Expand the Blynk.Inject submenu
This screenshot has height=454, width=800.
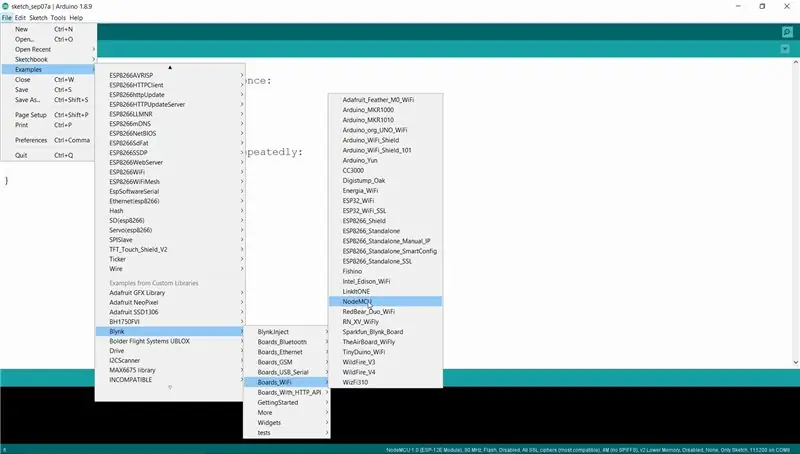tap(287, 332)
